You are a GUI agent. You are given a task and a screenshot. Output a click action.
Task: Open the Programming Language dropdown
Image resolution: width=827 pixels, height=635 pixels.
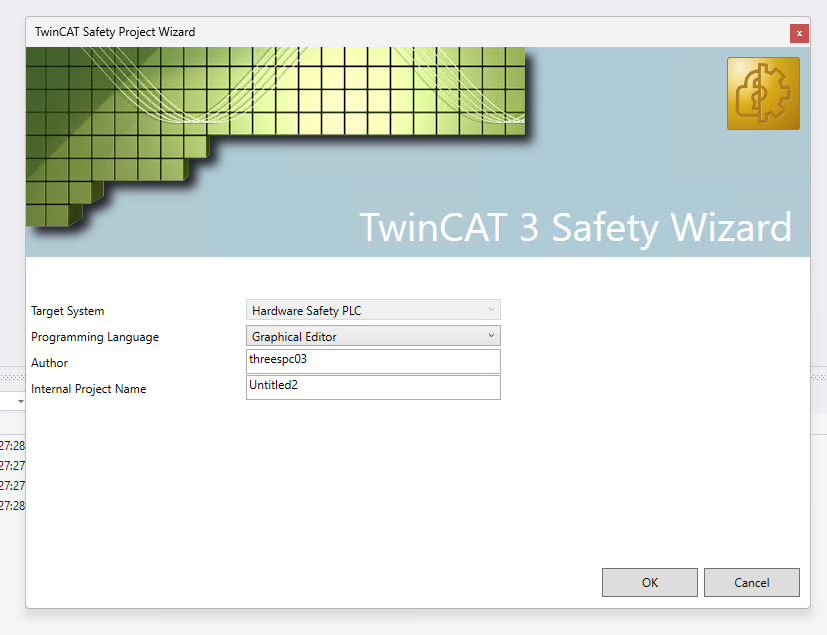373,336
